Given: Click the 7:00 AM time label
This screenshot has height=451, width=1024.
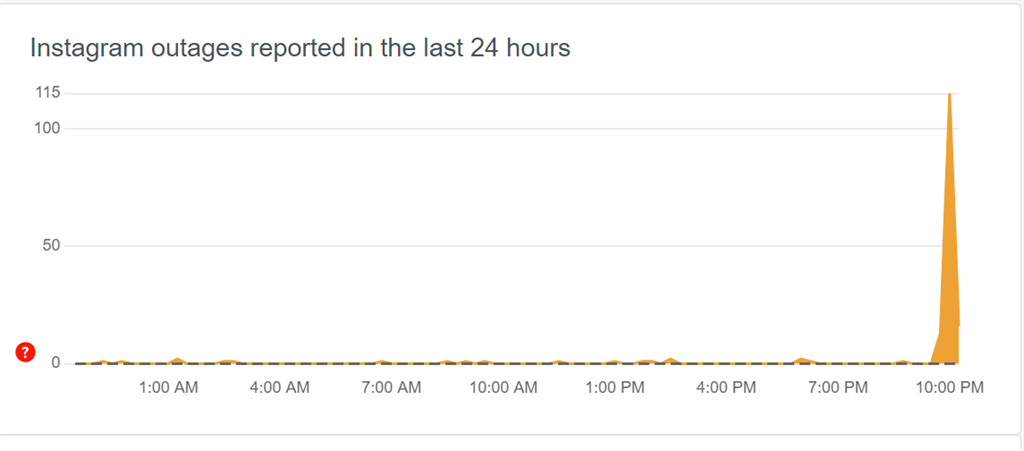Looking at the screenshot, I should pos(391,388).
